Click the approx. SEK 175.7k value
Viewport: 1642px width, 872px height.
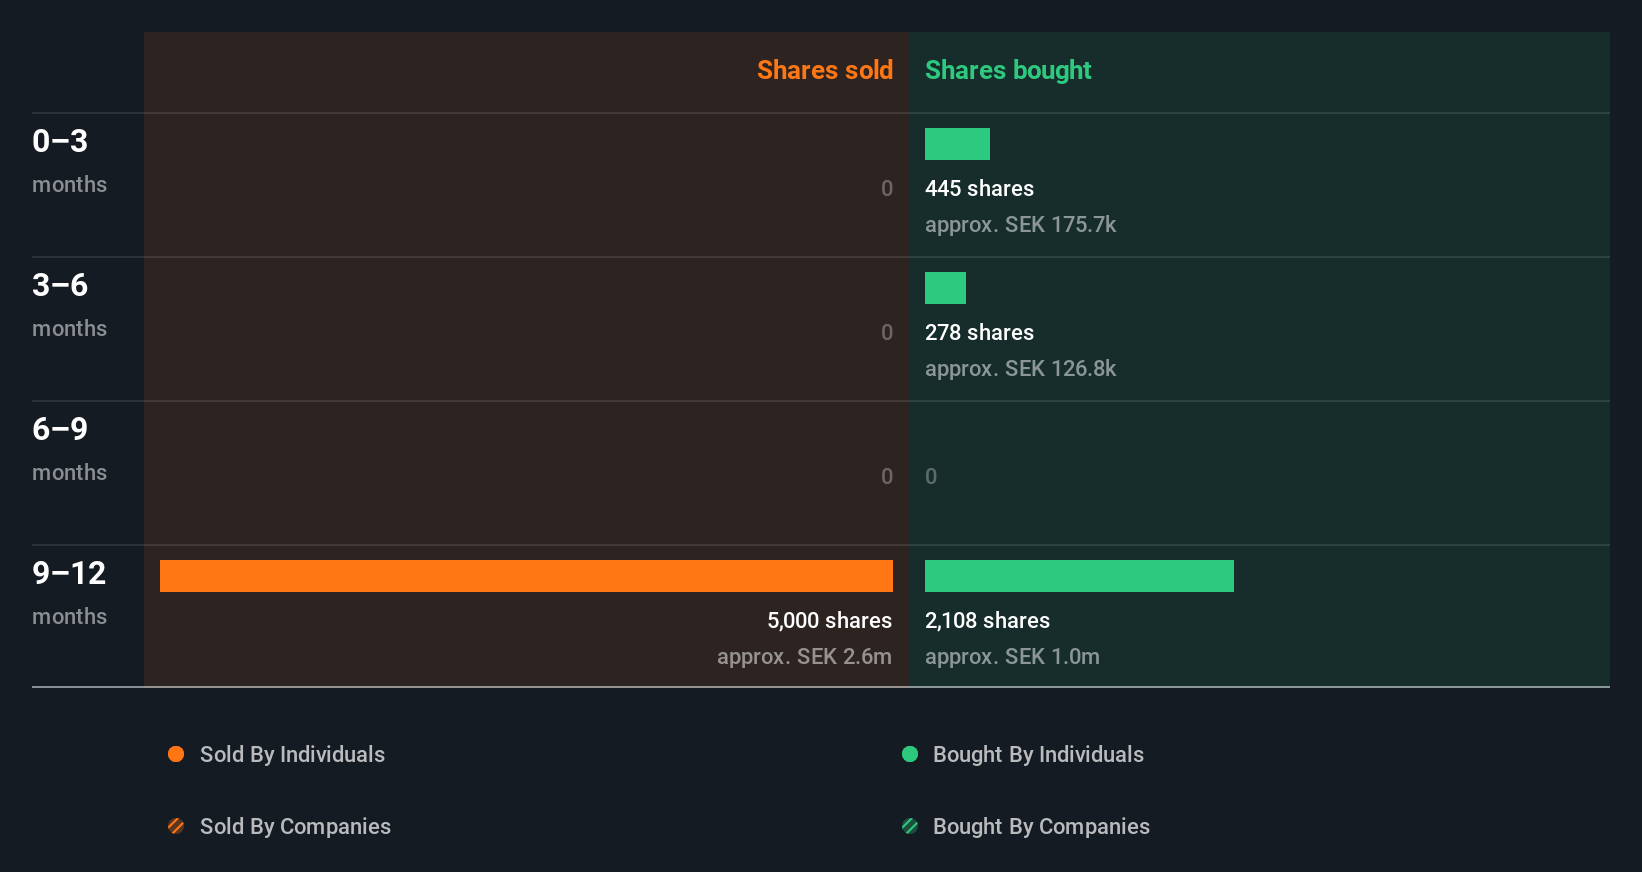click(1020, 224)
